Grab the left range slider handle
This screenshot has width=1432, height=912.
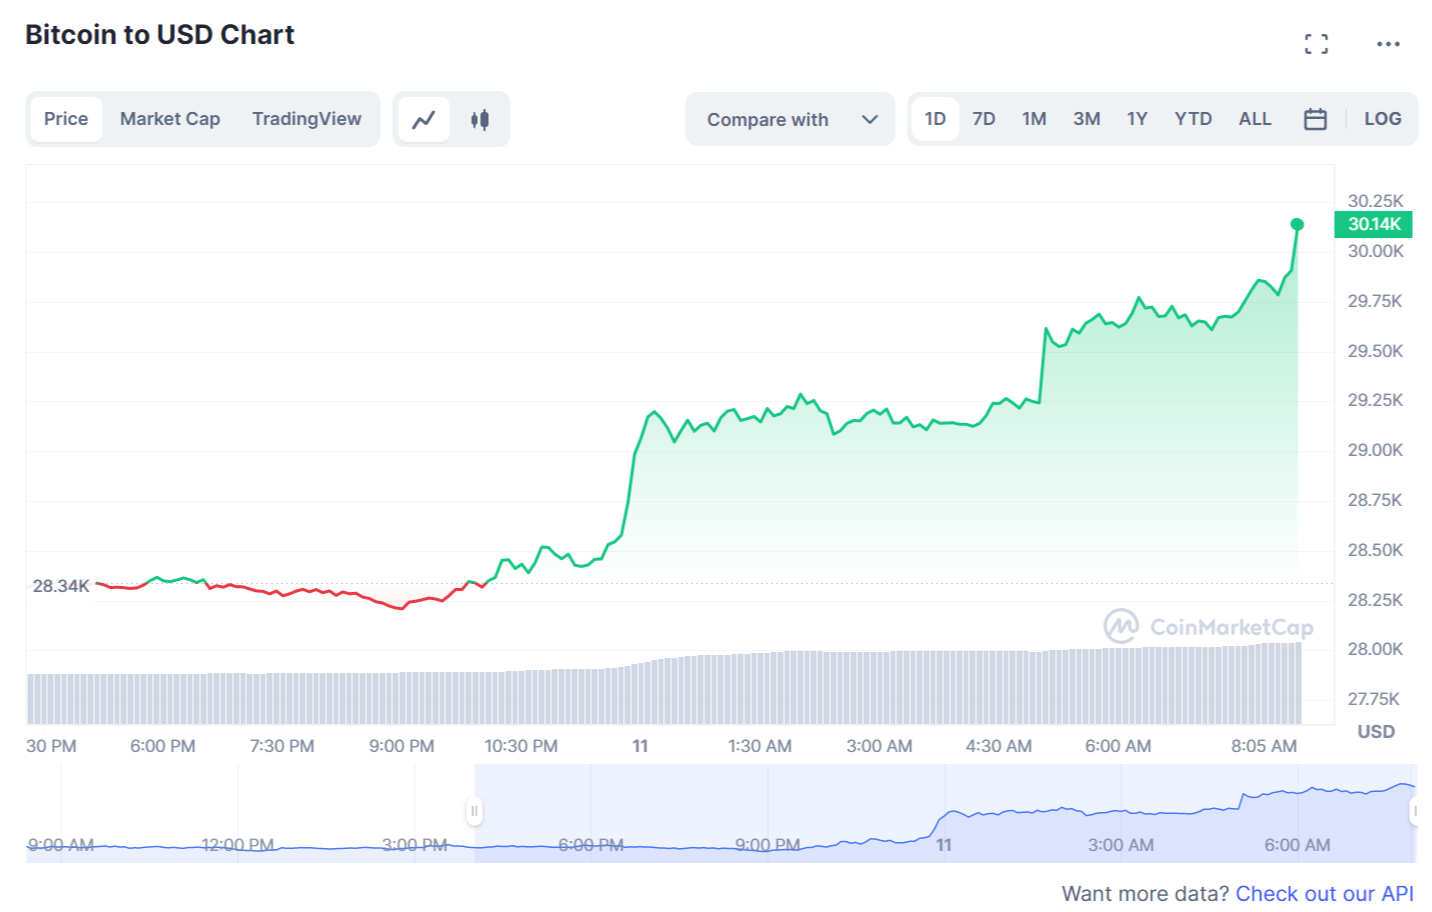(474, 811)
